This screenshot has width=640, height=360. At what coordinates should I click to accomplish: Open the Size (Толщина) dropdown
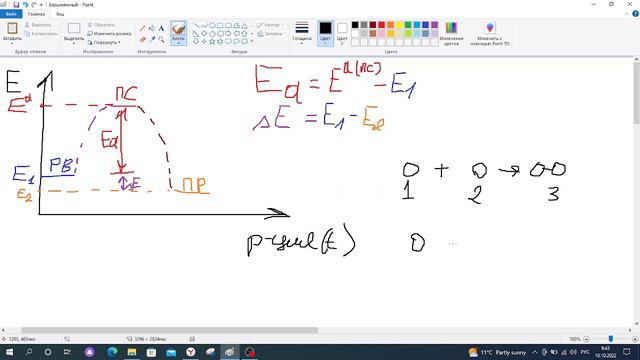pyautogui.click(x=302, y=33)
